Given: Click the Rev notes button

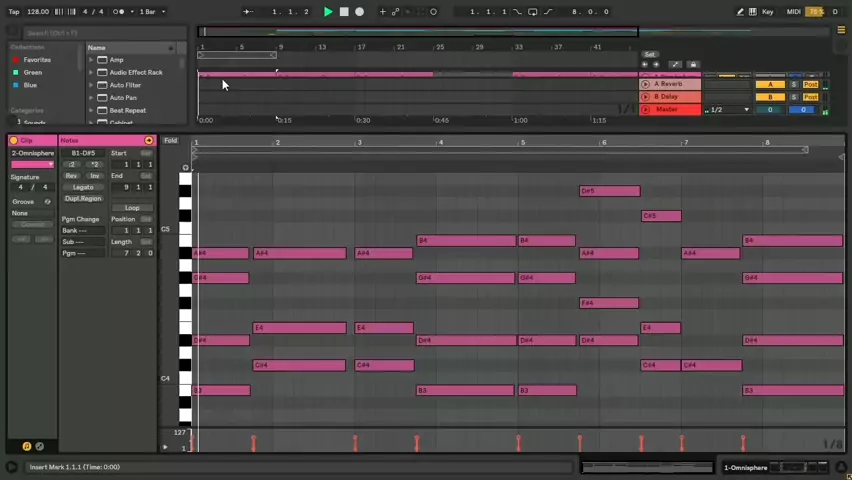Looking at the screenshot, I should [71, 176].
